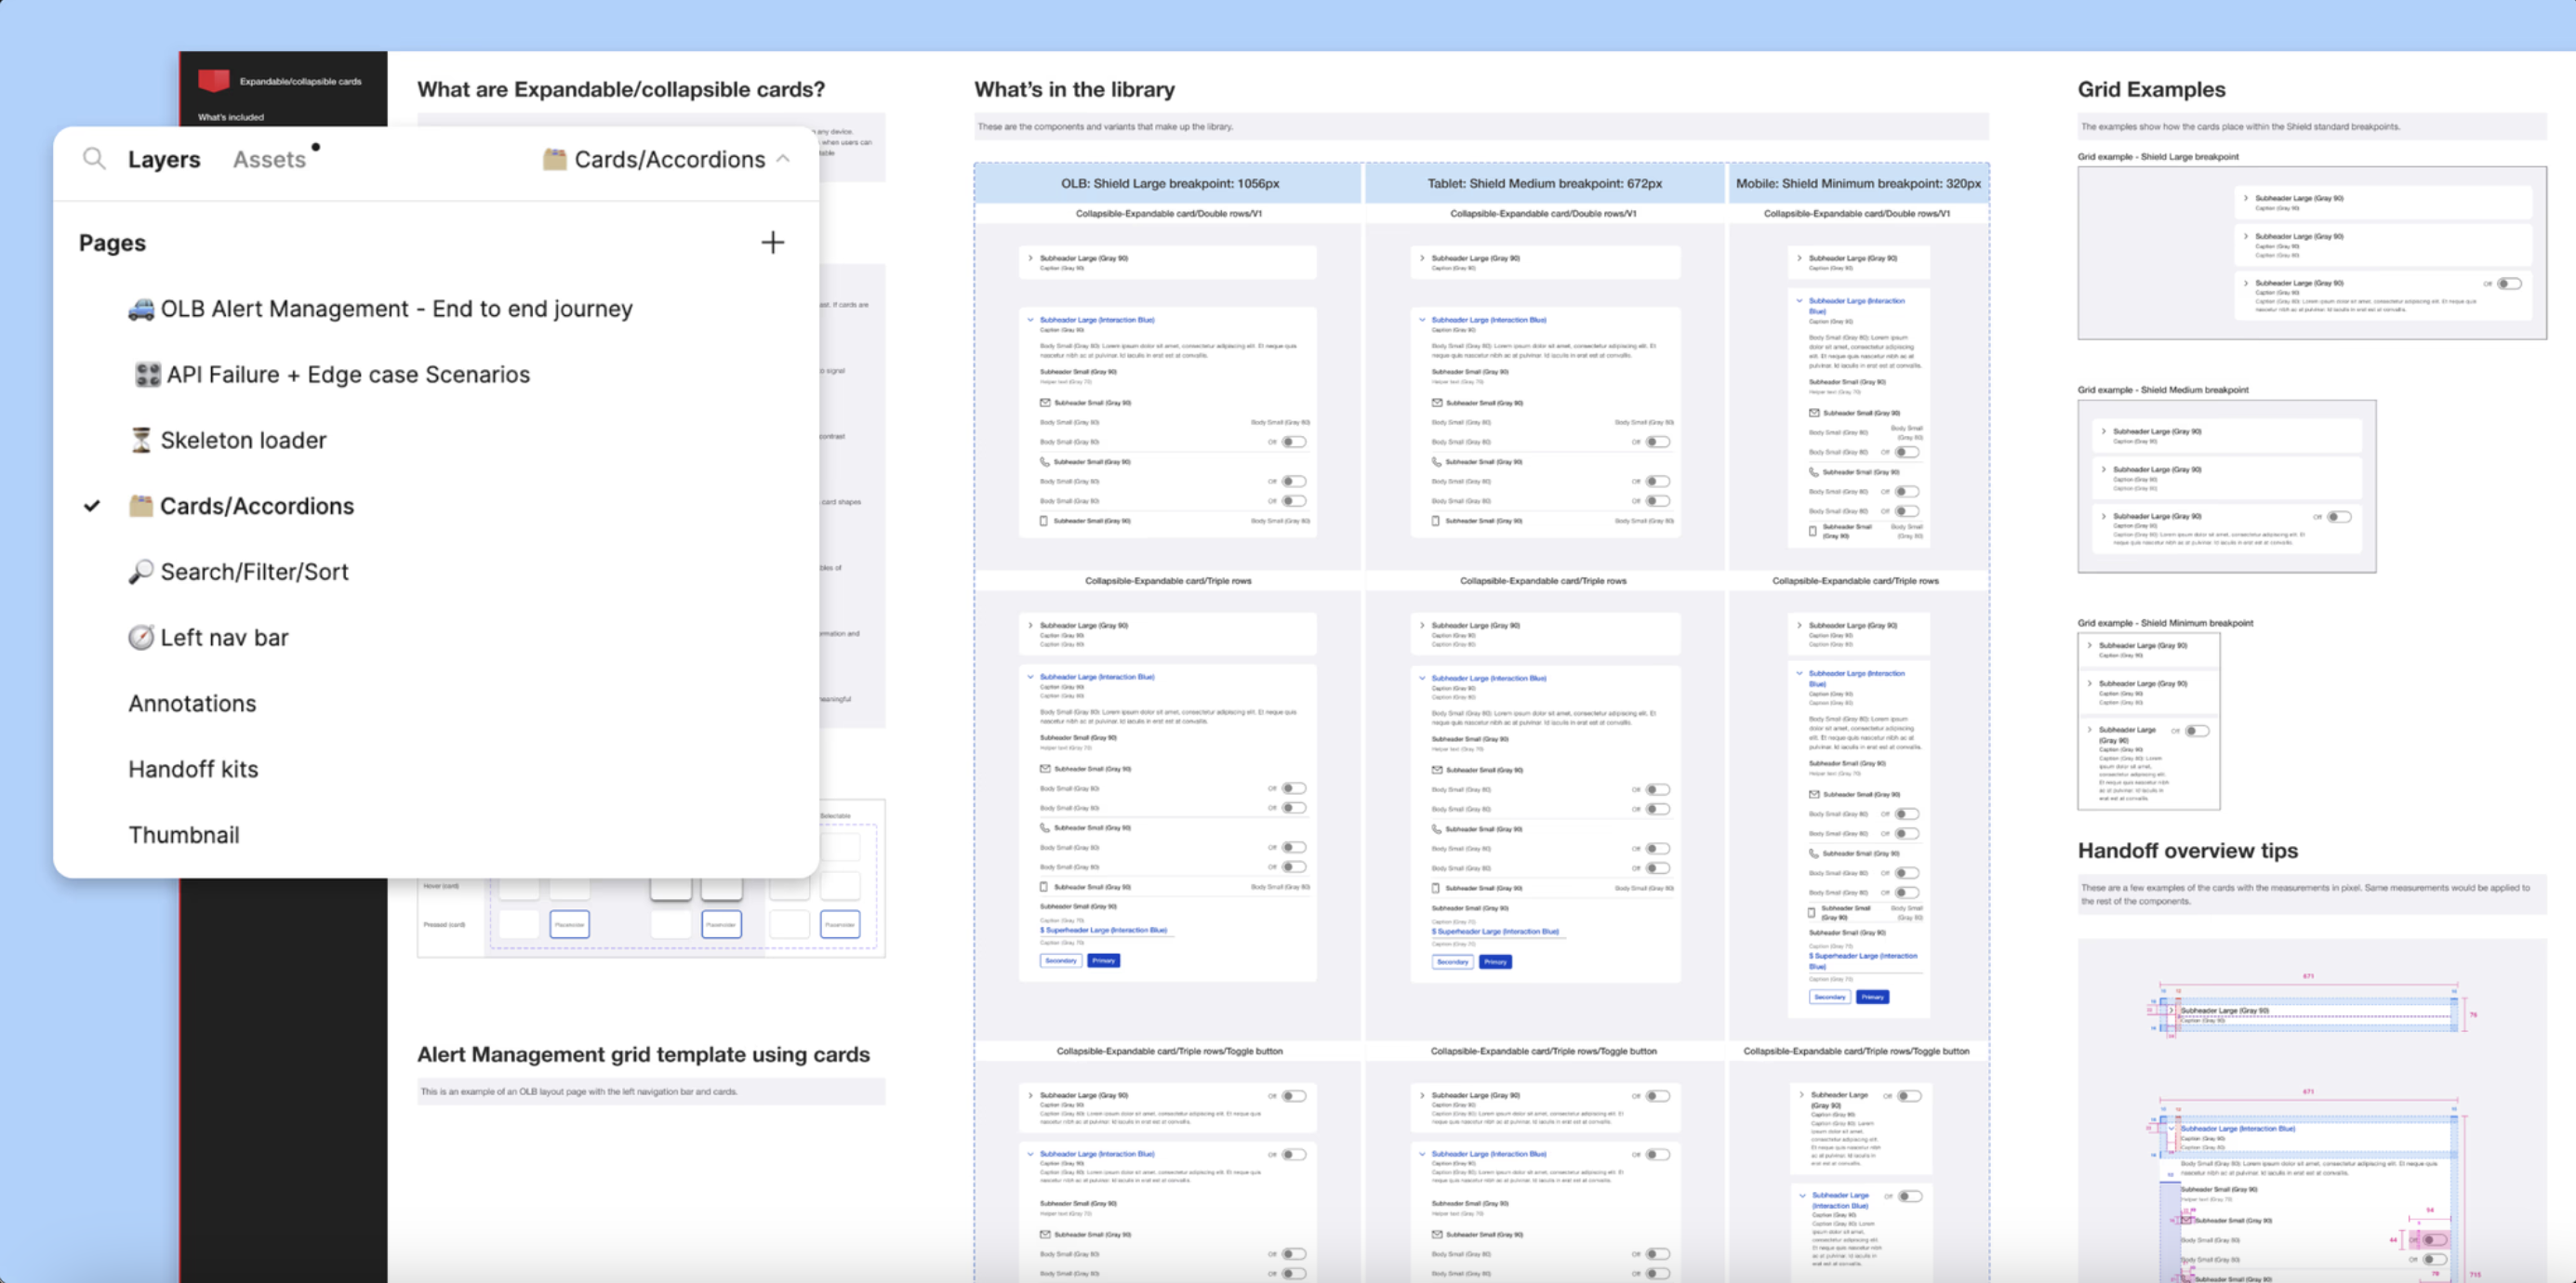Open the Layers tab
Viewport: 2576px width, 1283px height.
click(x=164, y=160)
